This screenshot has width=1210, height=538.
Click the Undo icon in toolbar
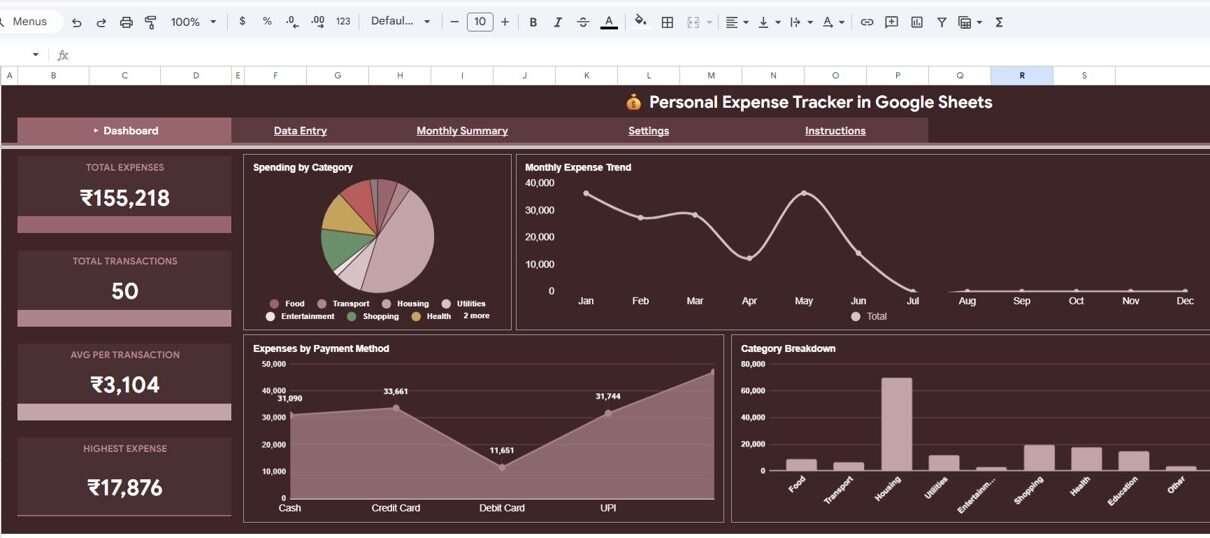(x=77, y=22)
